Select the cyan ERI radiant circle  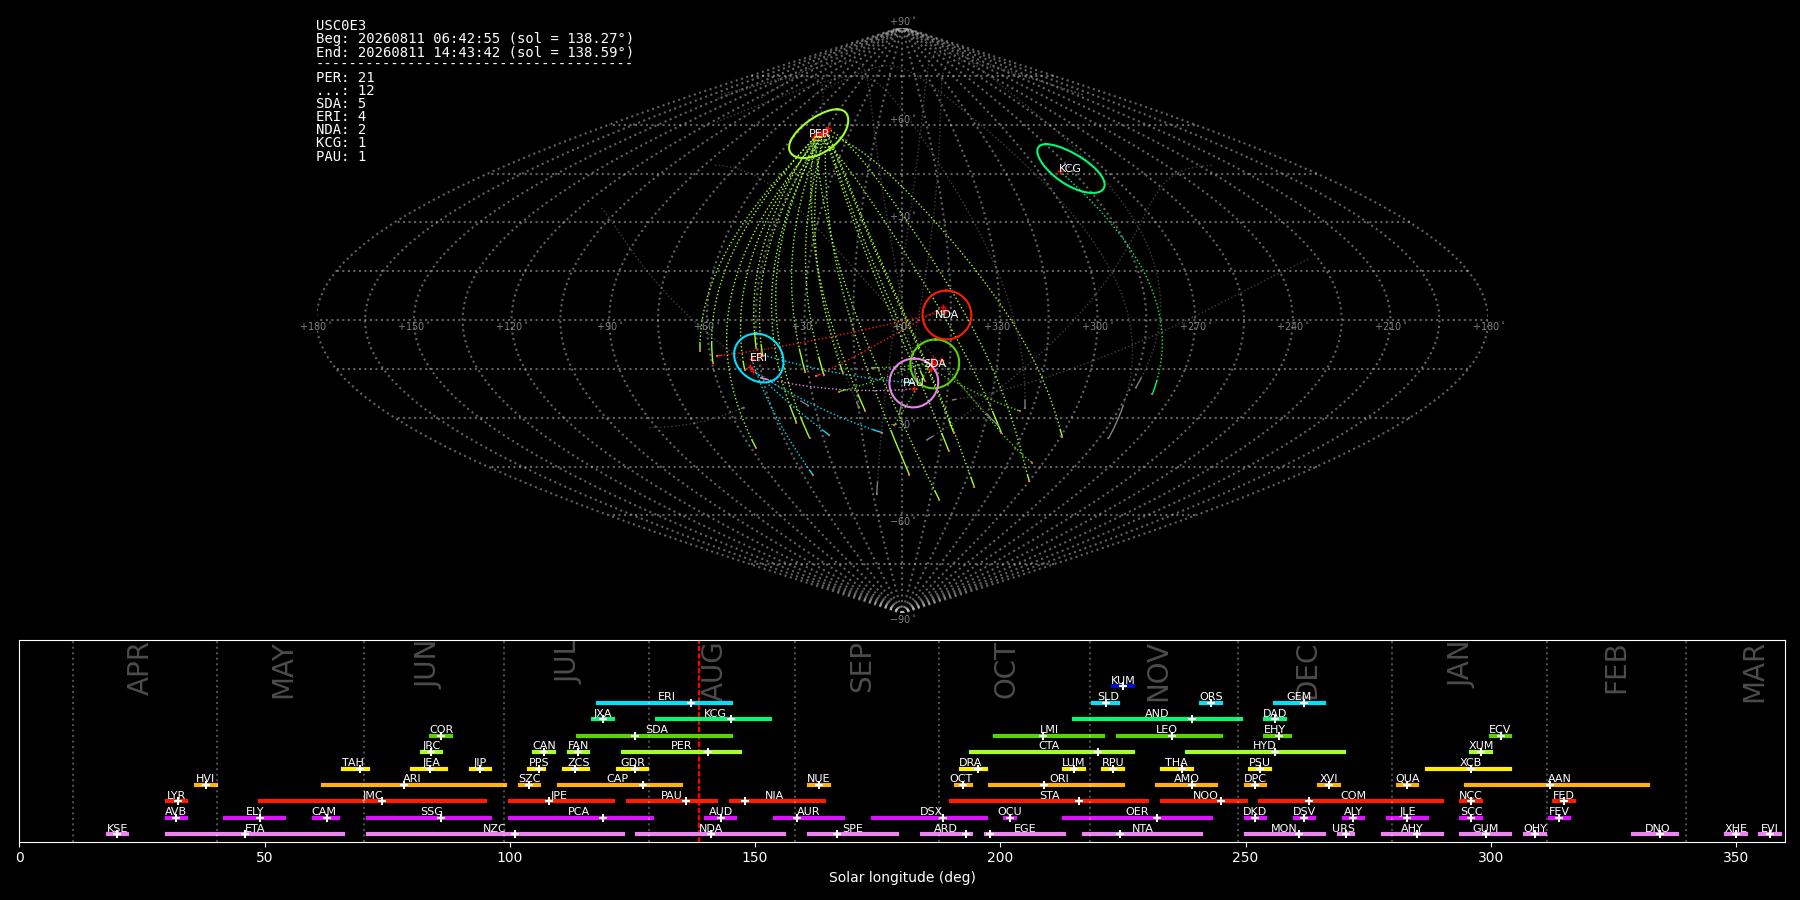(x=758, y=358)
